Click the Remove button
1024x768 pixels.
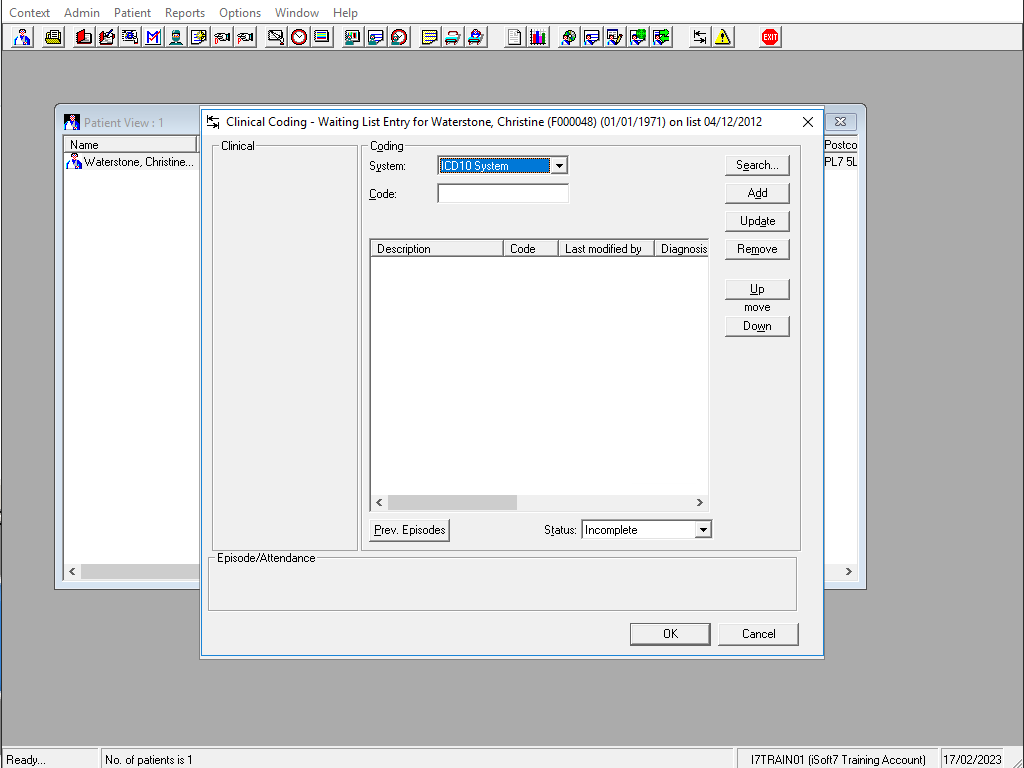[757, 249]
